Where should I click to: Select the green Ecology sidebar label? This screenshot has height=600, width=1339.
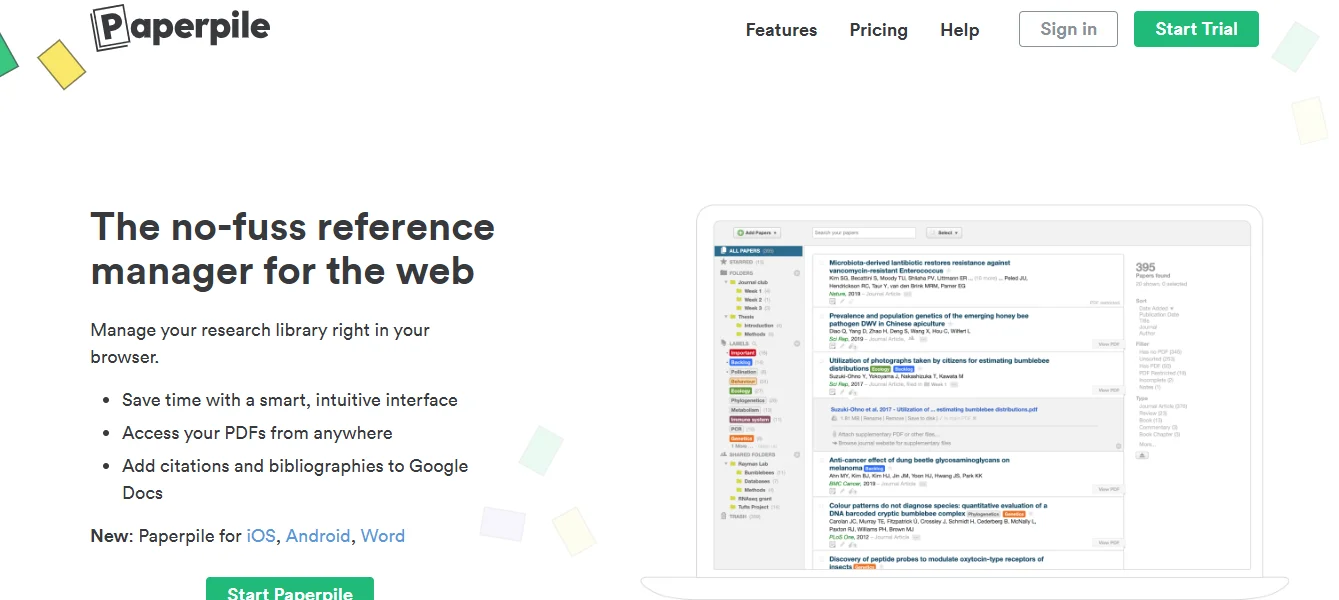click(x=740, y=391)
